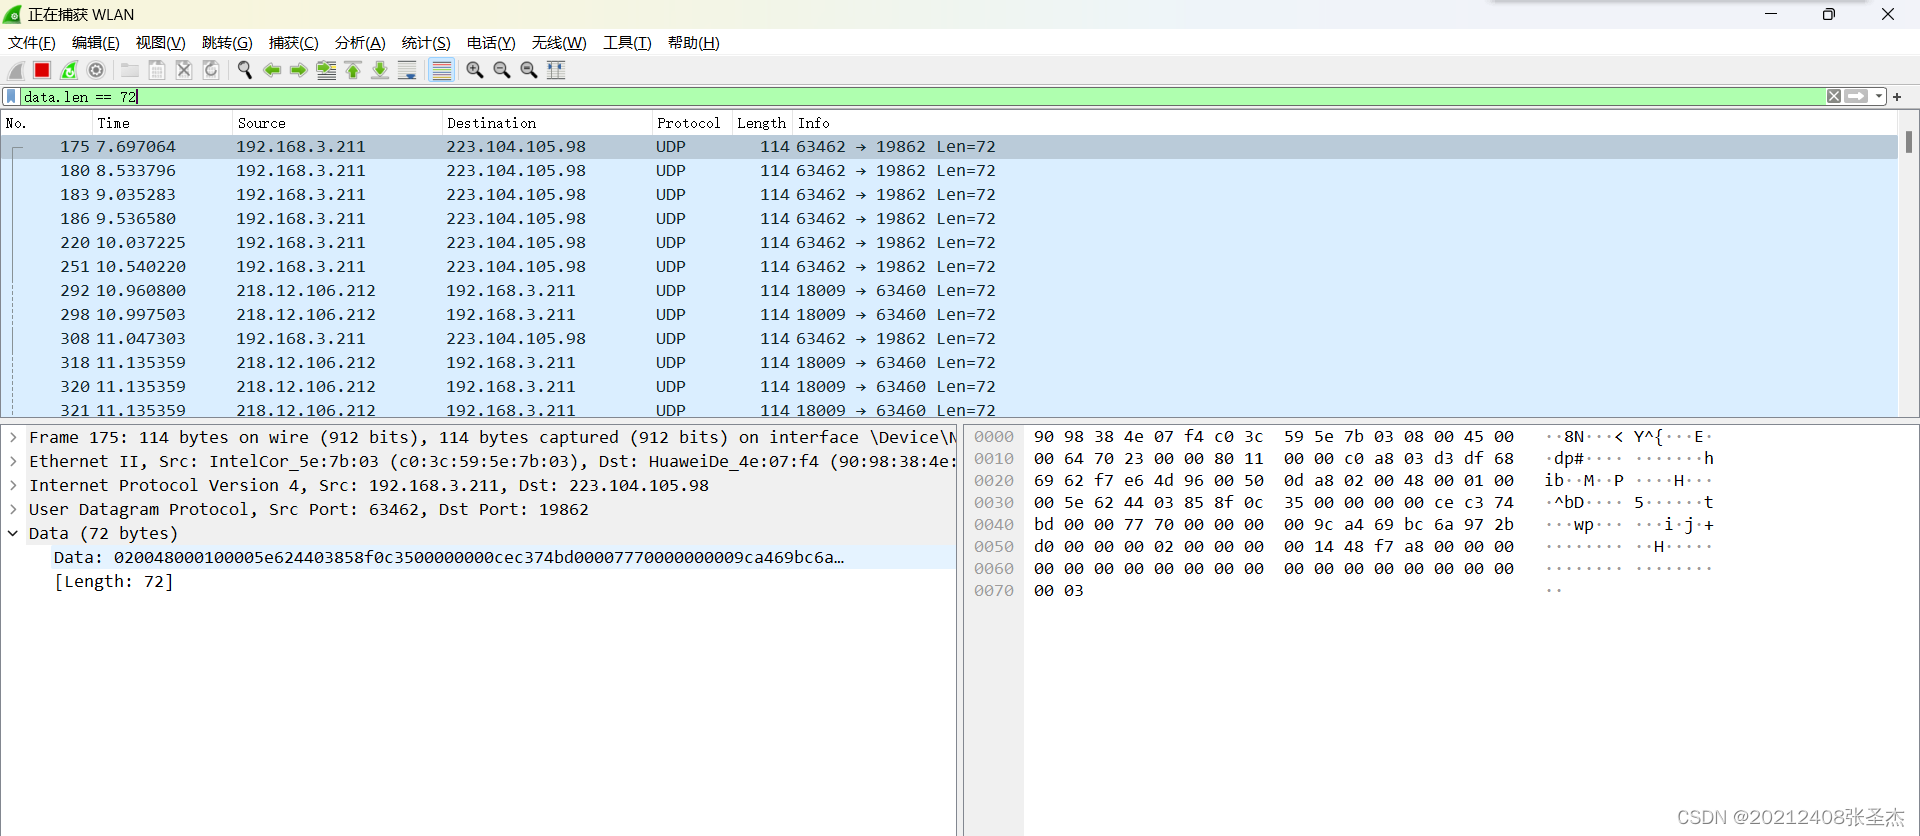Open the 跳转(G) menu
Image resolution: width=1920 pixels, height=836 pixels.
click(x=227, y=42)
